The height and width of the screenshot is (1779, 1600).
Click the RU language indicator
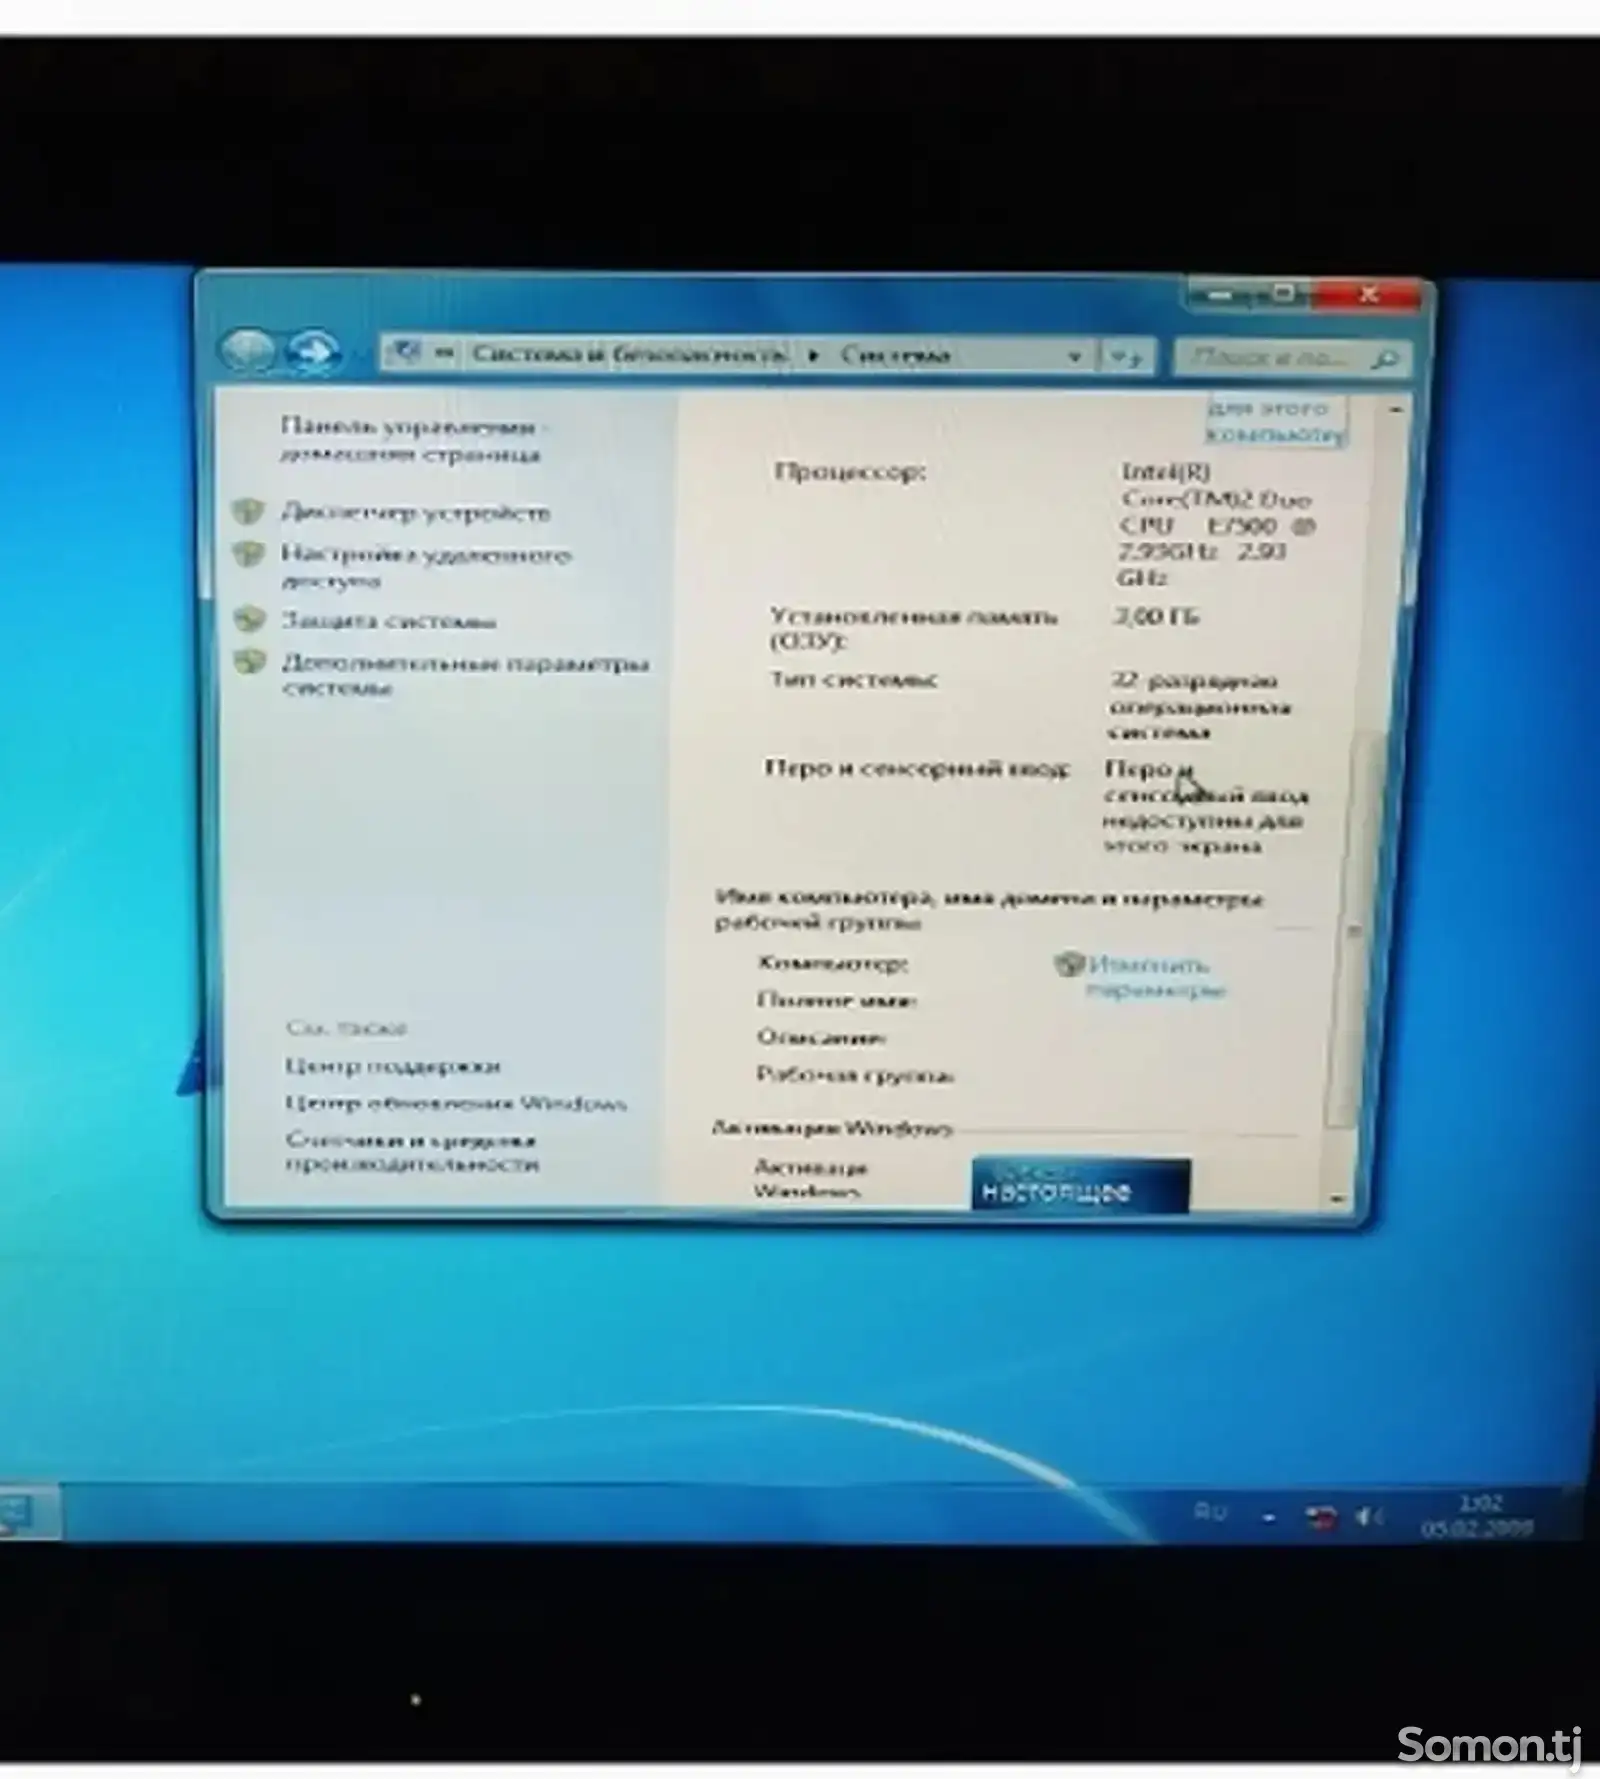[x=1210, y=1512]
